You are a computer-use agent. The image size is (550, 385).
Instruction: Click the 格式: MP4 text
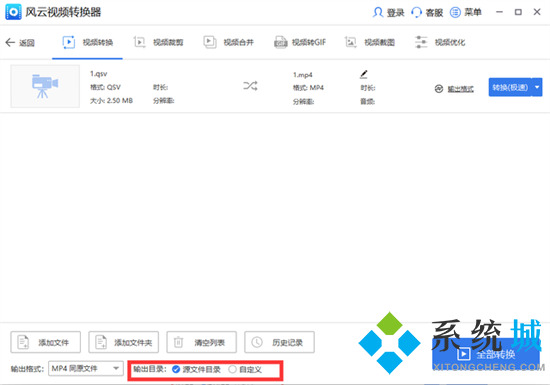click(x=308, y=88)
